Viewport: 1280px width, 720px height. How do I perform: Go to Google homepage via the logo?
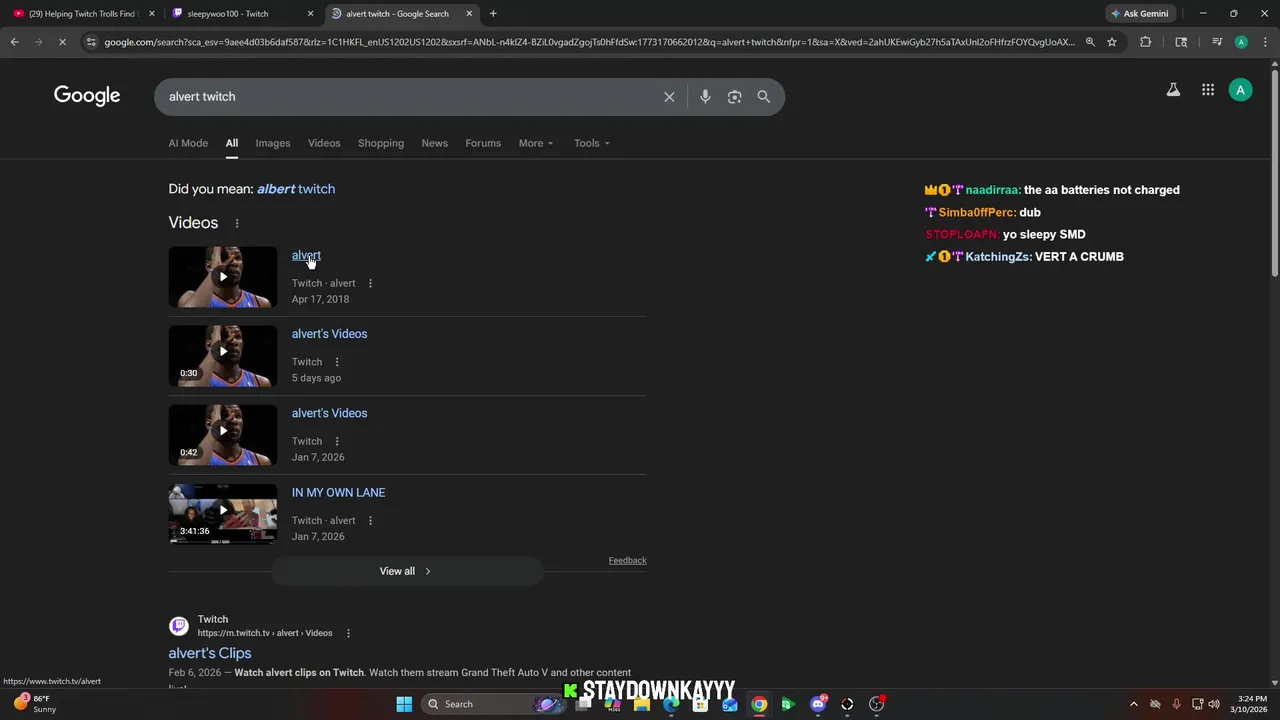87,96
